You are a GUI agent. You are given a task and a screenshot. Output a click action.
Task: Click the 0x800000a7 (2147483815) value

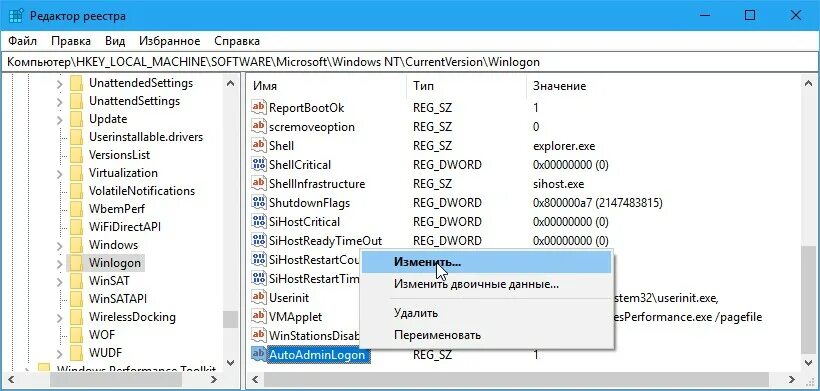click(598, 203)
